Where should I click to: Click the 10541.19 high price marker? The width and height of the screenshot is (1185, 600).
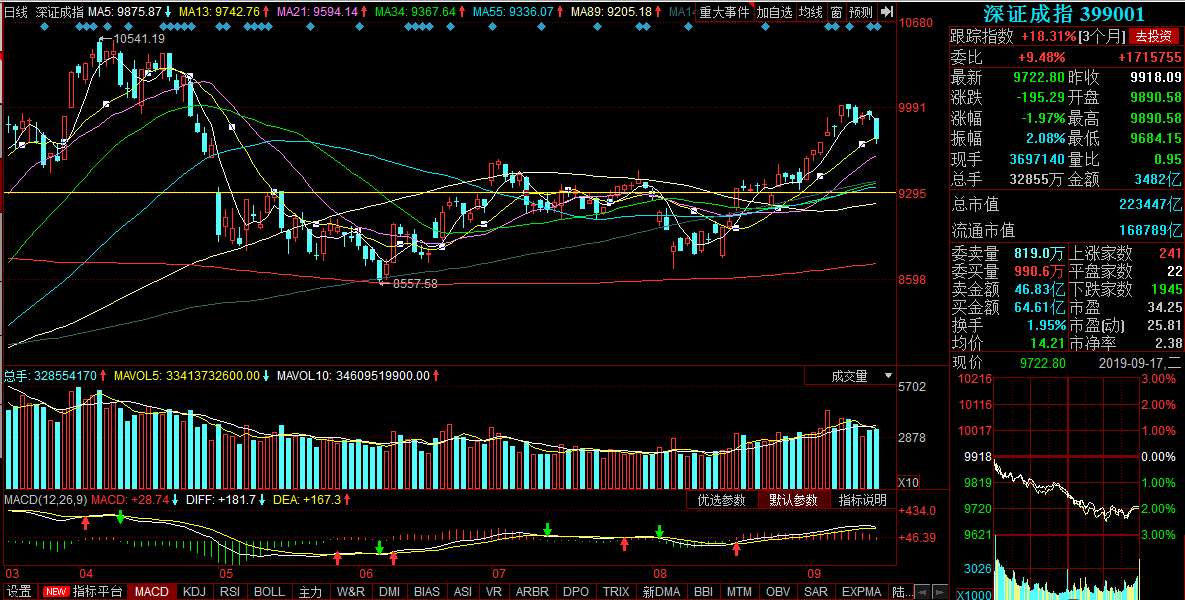point(138,39)
